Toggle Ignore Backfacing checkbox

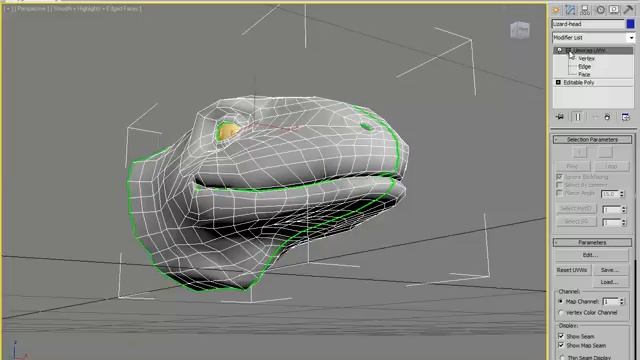(559, 177)
